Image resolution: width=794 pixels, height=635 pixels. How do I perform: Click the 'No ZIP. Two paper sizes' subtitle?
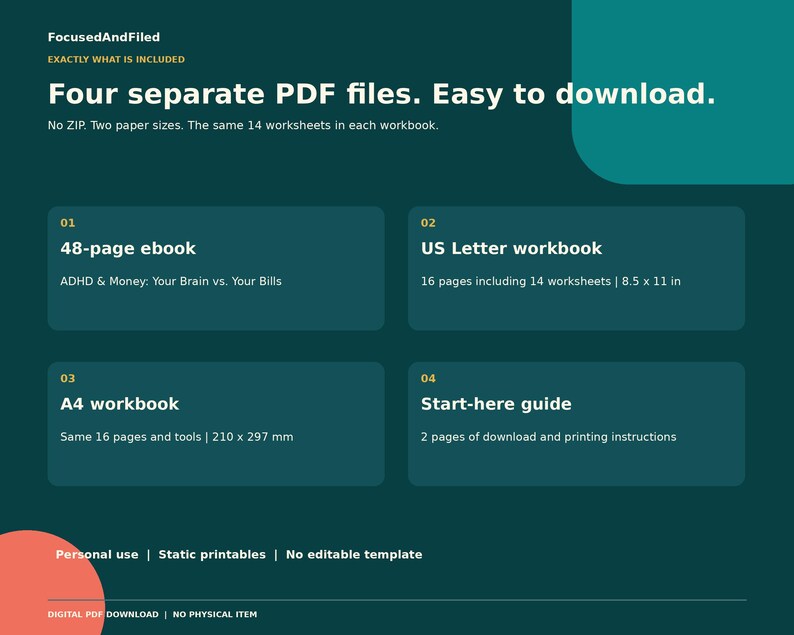coord(243,125)
